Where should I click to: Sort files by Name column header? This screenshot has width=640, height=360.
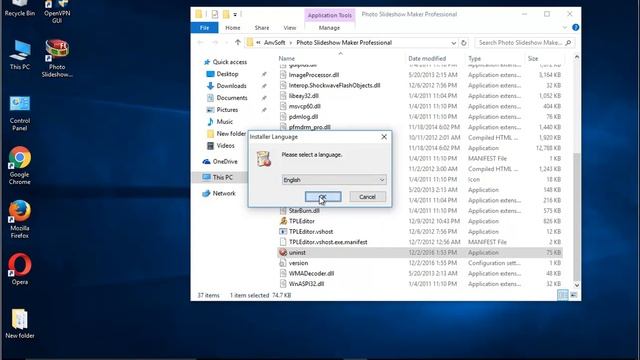pyautogui.click(x=287, y=58)
